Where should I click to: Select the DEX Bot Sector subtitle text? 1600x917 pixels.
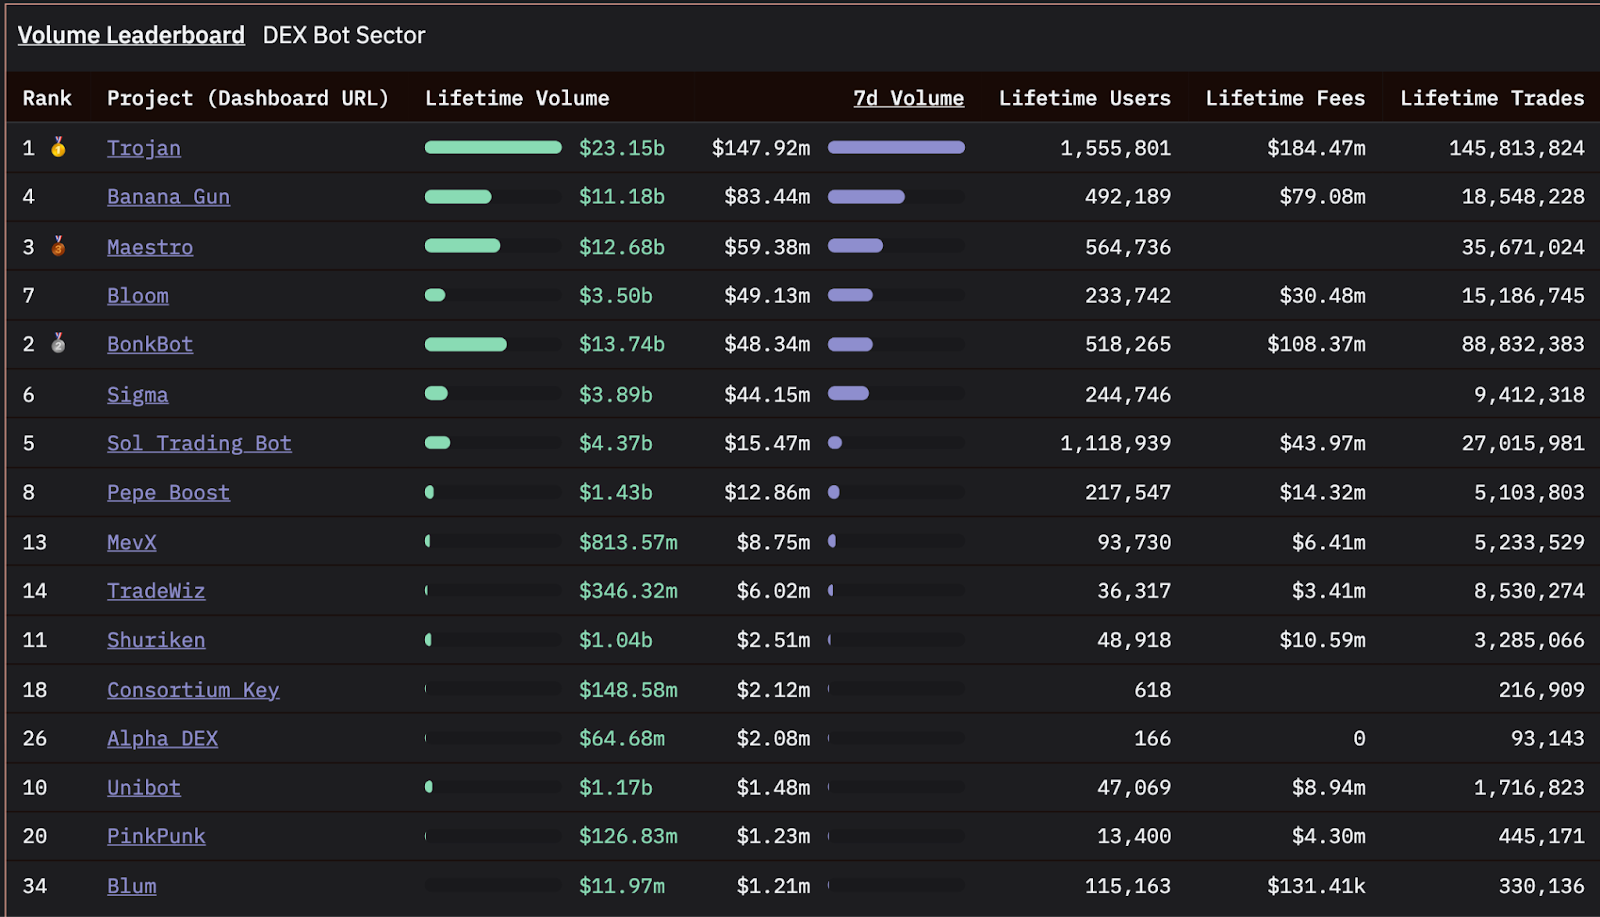(x=344, y=35)
